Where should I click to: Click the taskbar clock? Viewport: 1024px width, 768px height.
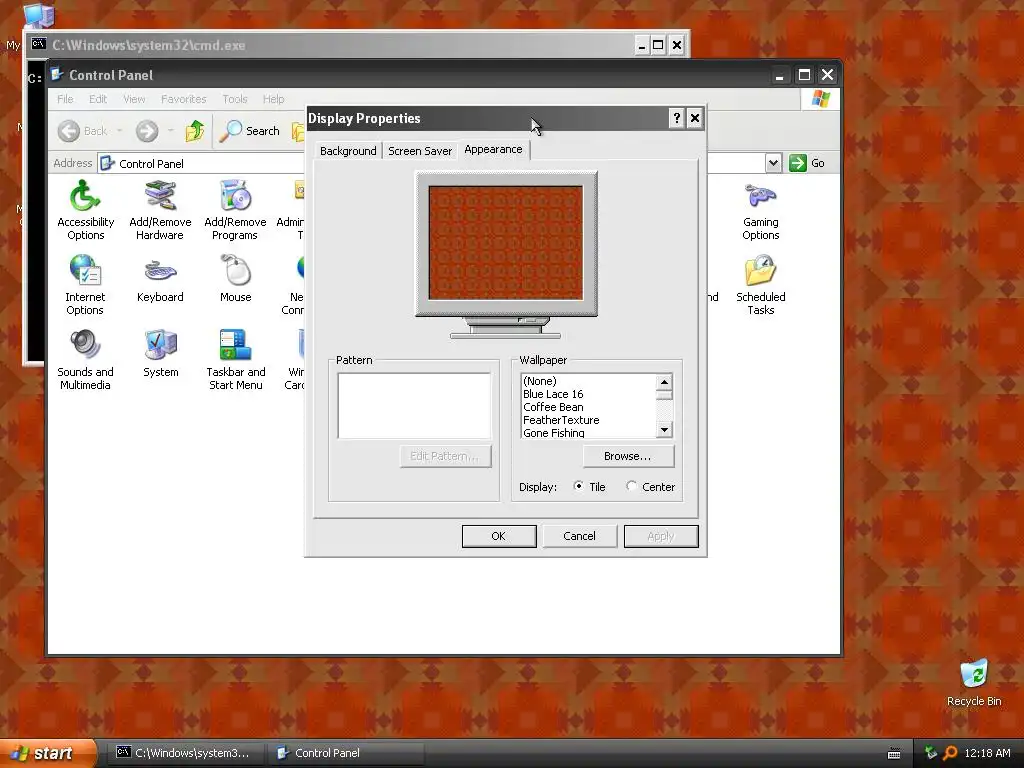tap(987, 753)
